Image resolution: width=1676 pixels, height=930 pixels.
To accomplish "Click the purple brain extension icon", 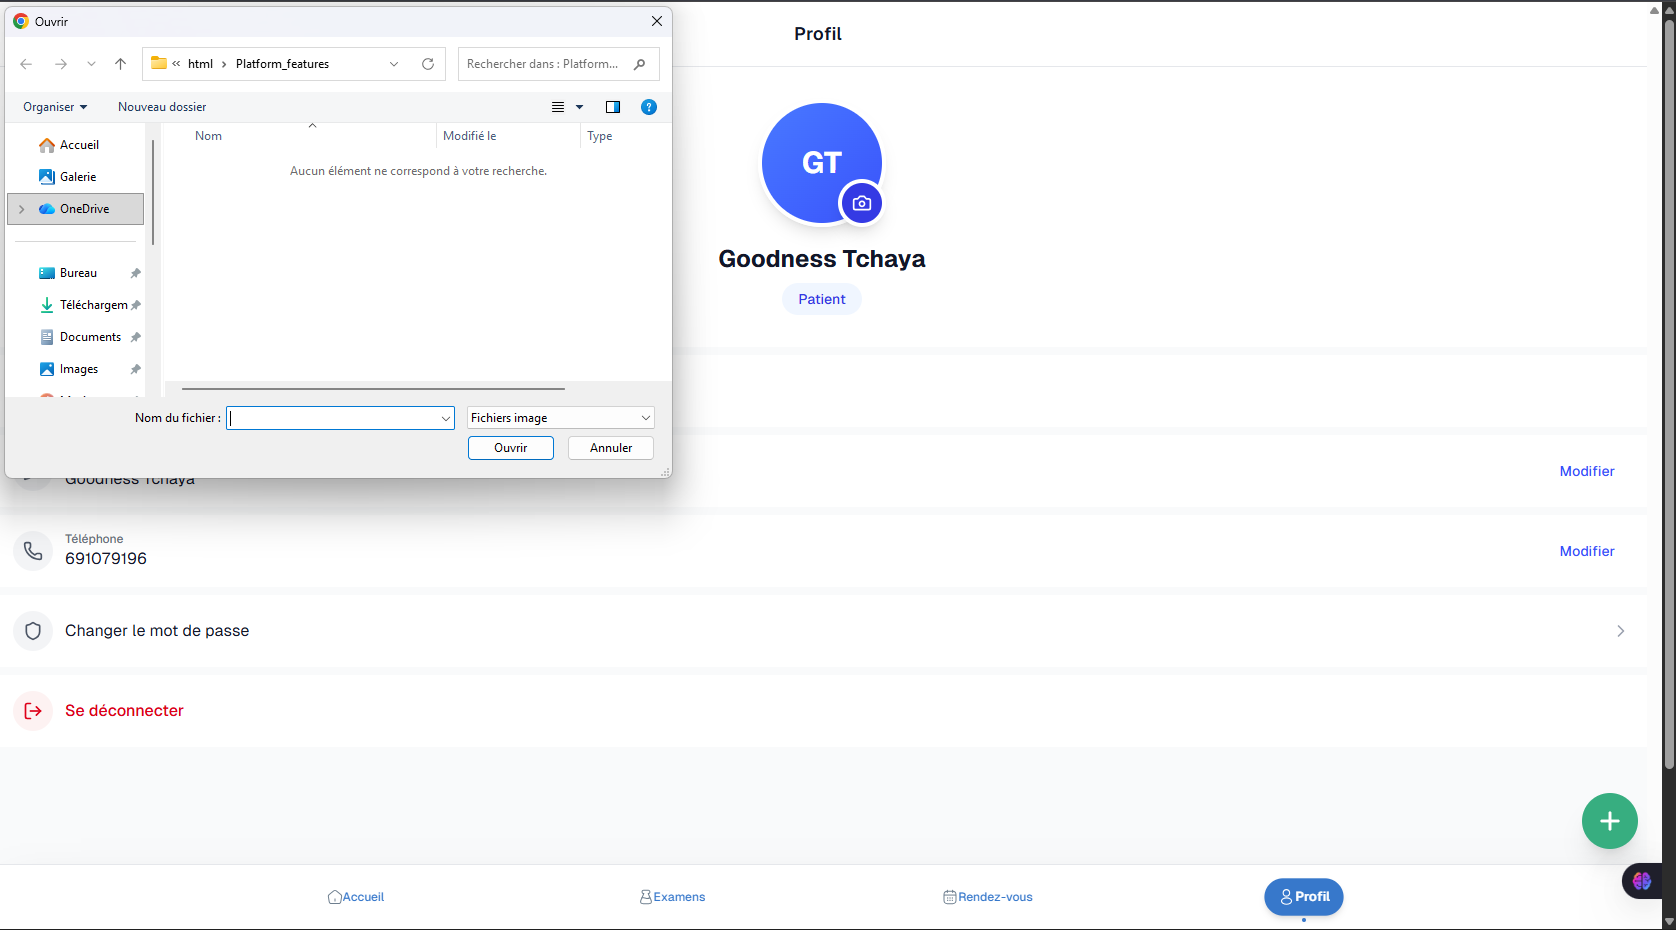I will (1641, 881).
